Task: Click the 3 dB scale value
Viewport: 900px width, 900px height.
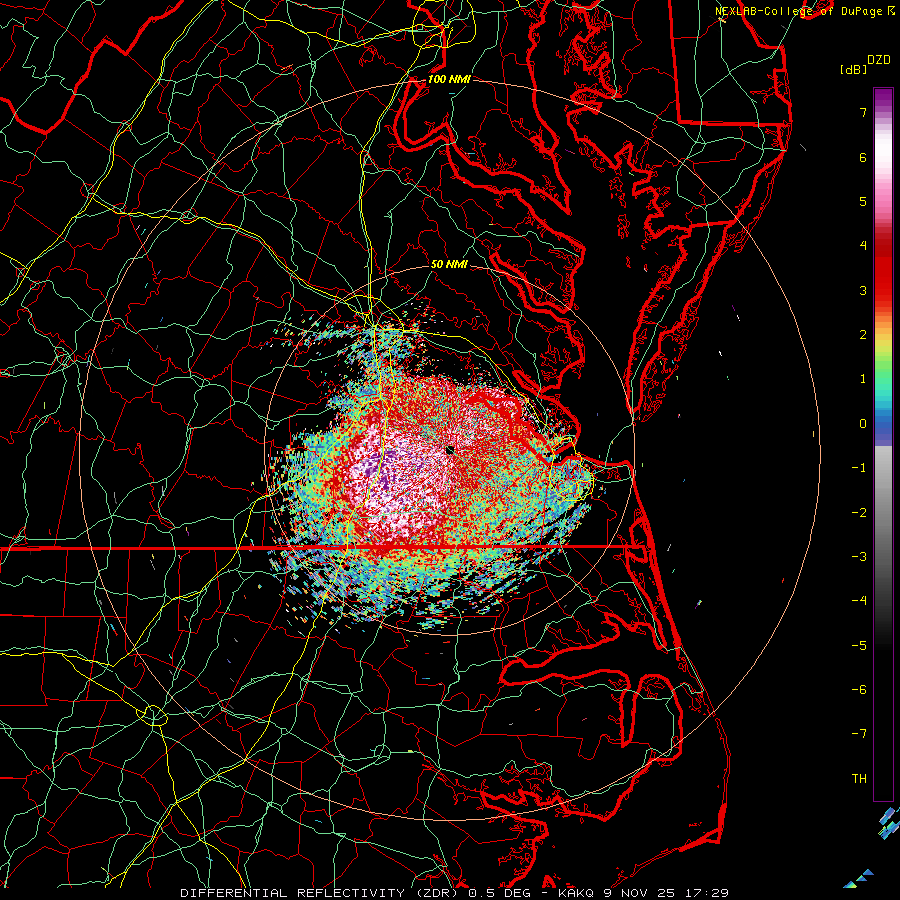Action: pyautogui.click(x=863, y=290)
